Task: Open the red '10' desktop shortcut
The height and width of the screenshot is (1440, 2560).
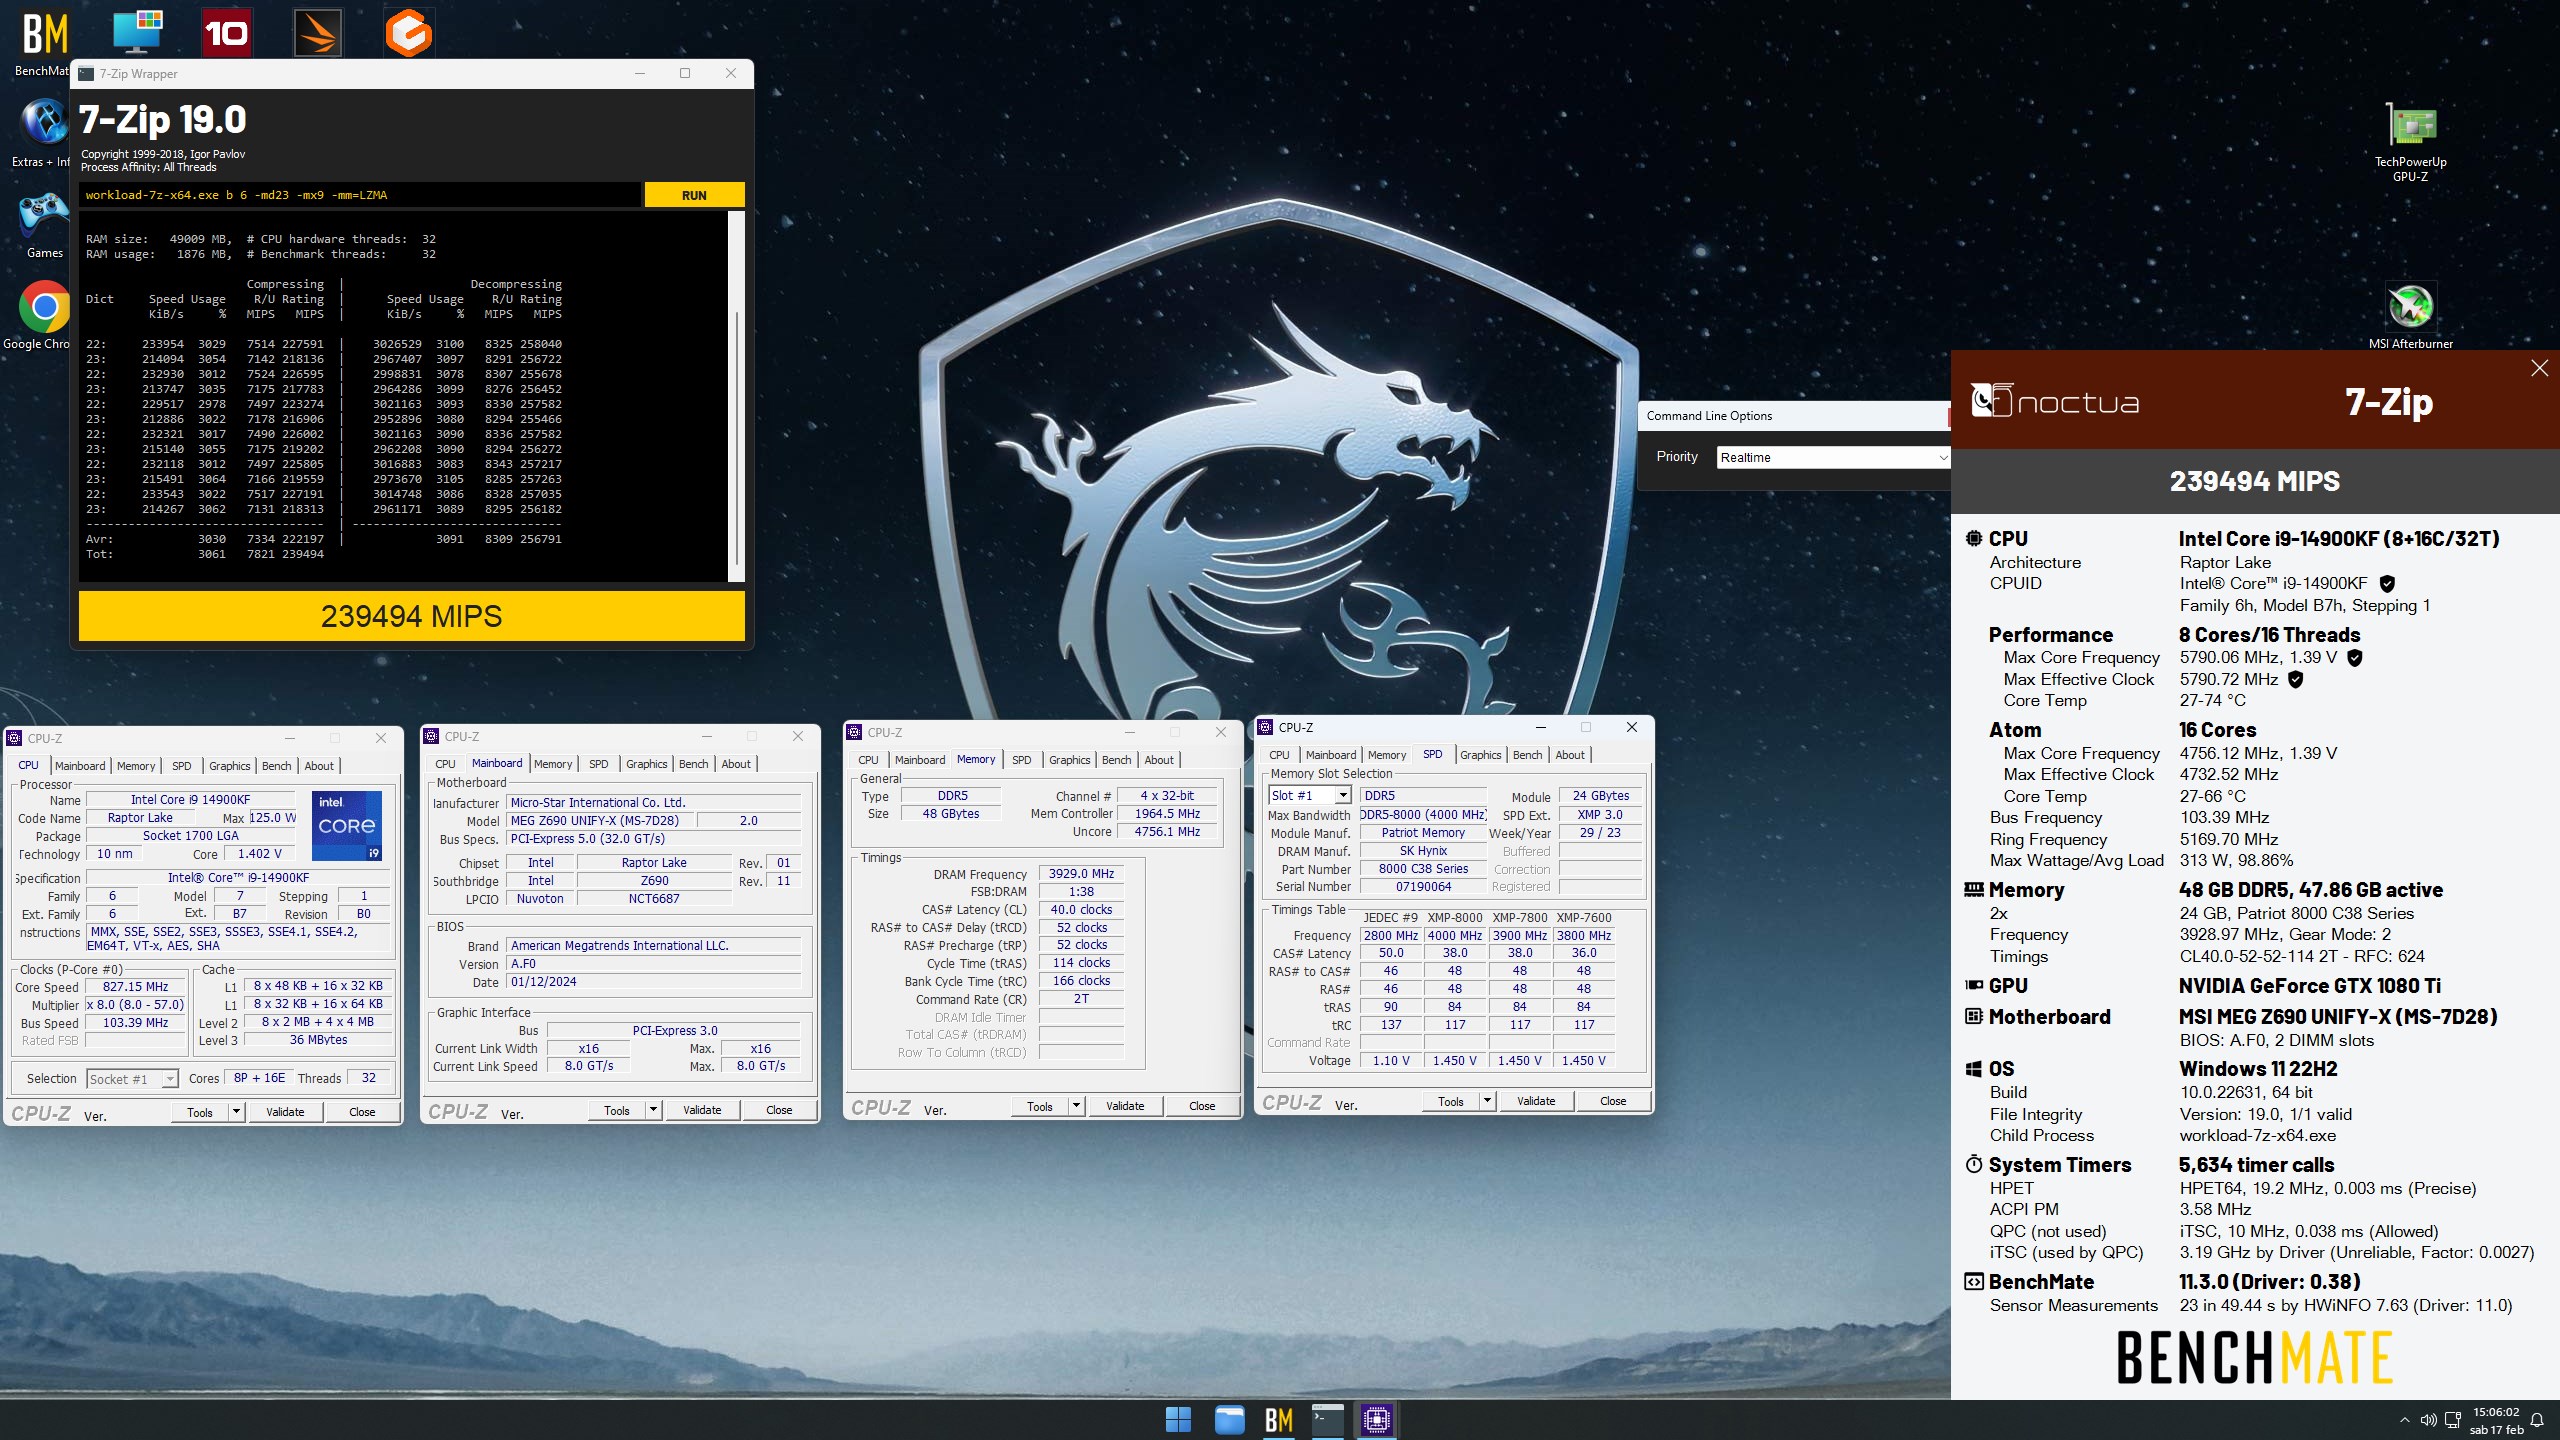Action: 227,33
